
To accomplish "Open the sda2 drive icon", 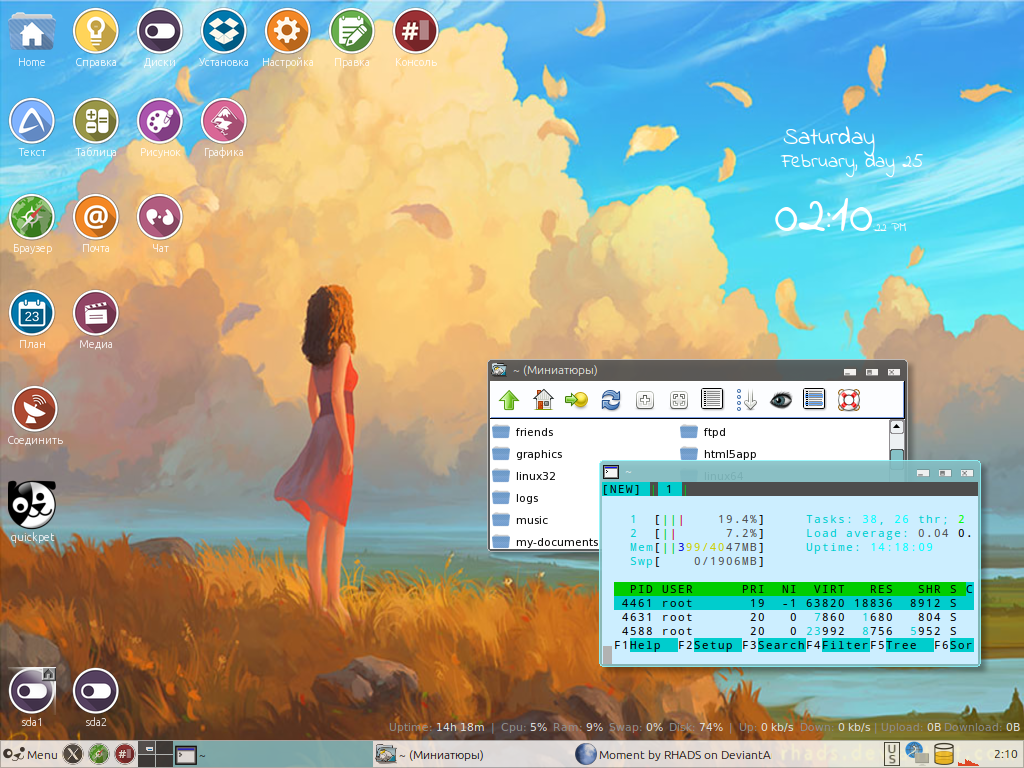I will point(95,692).
